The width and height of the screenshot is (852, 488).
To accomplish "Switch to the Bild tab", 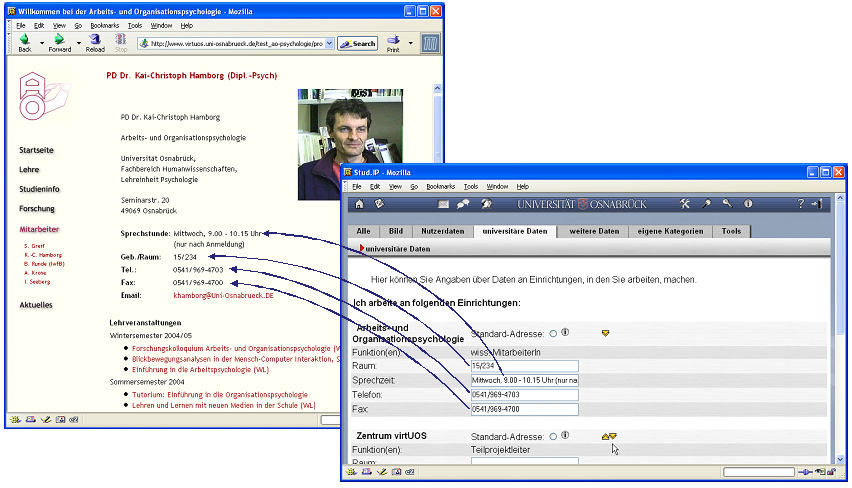I will tap(396, 232).
